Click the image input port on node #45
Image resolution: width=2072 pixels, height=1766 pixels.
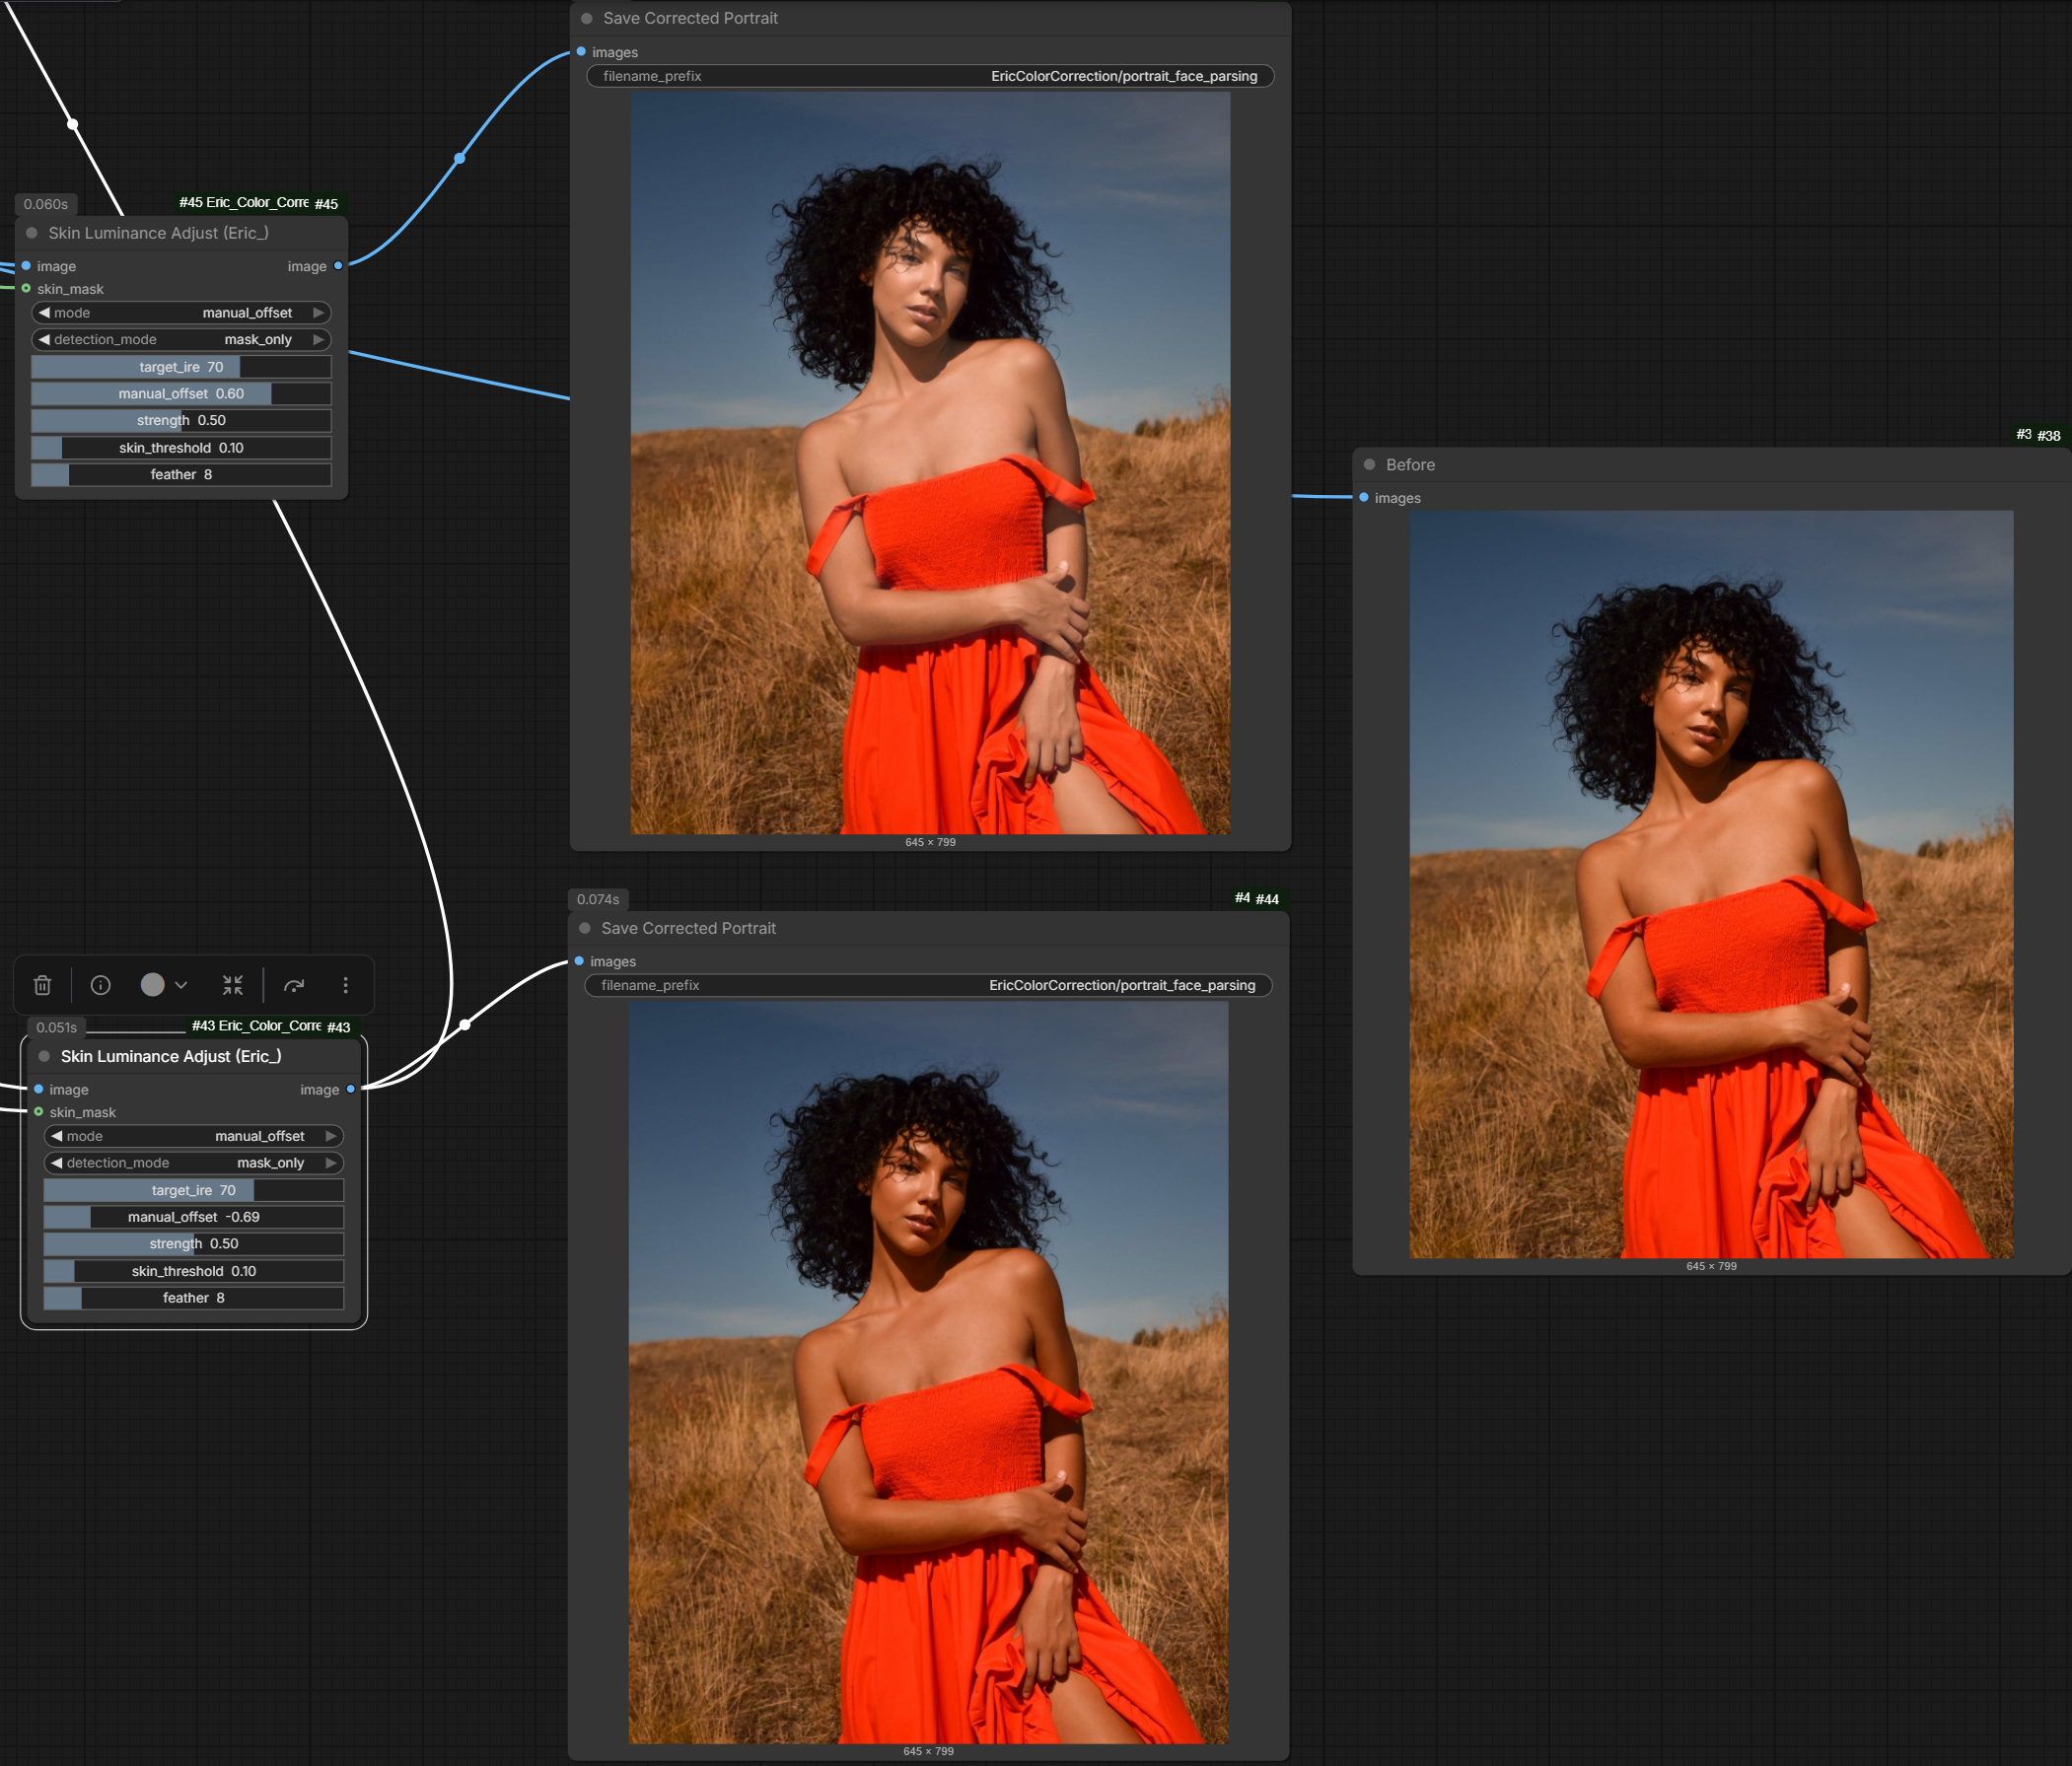[x=26, y=266]
